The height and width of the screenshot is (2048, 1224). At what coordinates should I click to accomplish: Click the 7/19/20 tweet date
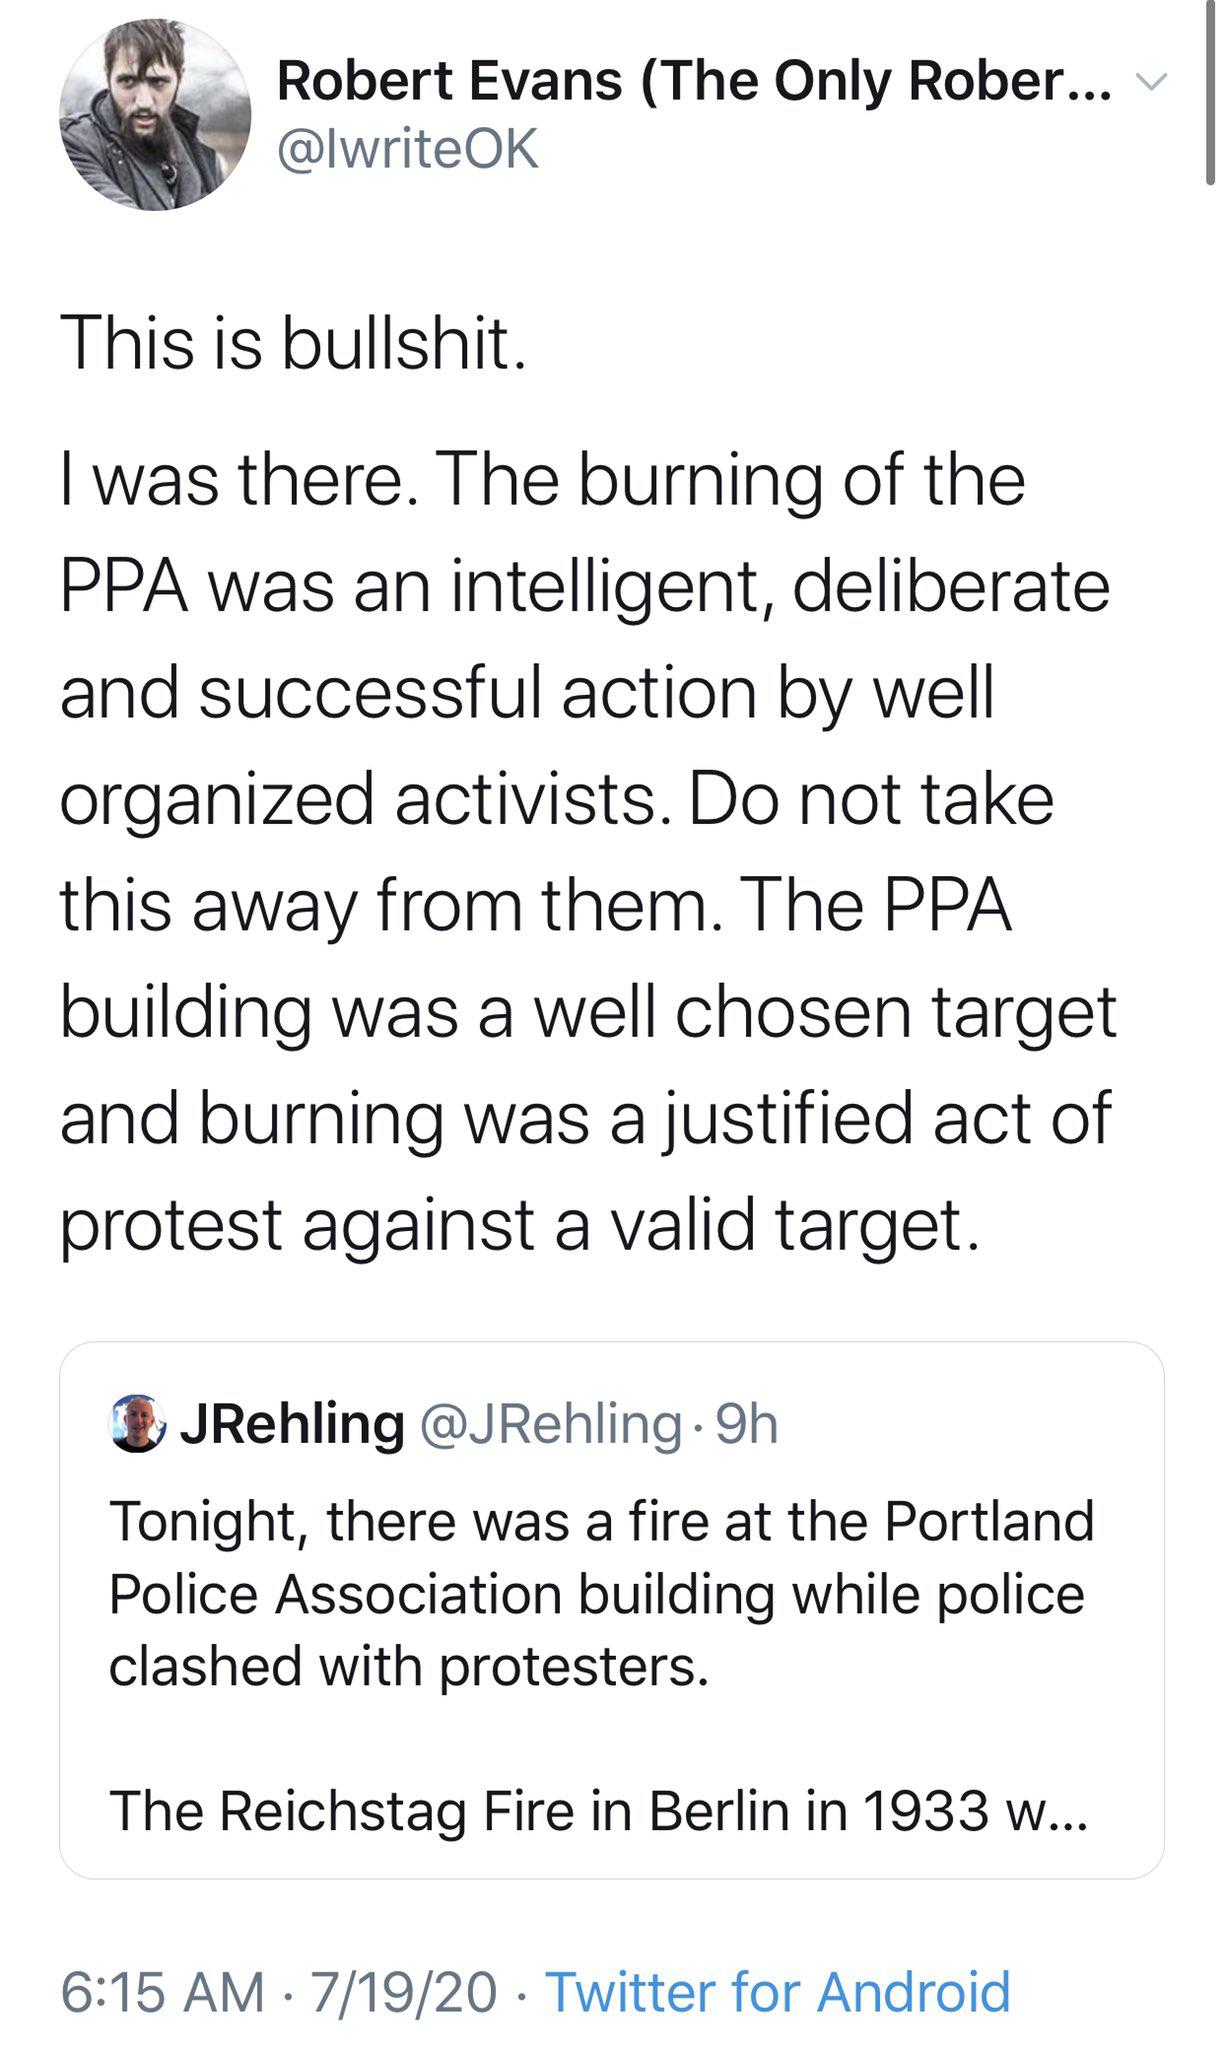tap(403, 1991)
